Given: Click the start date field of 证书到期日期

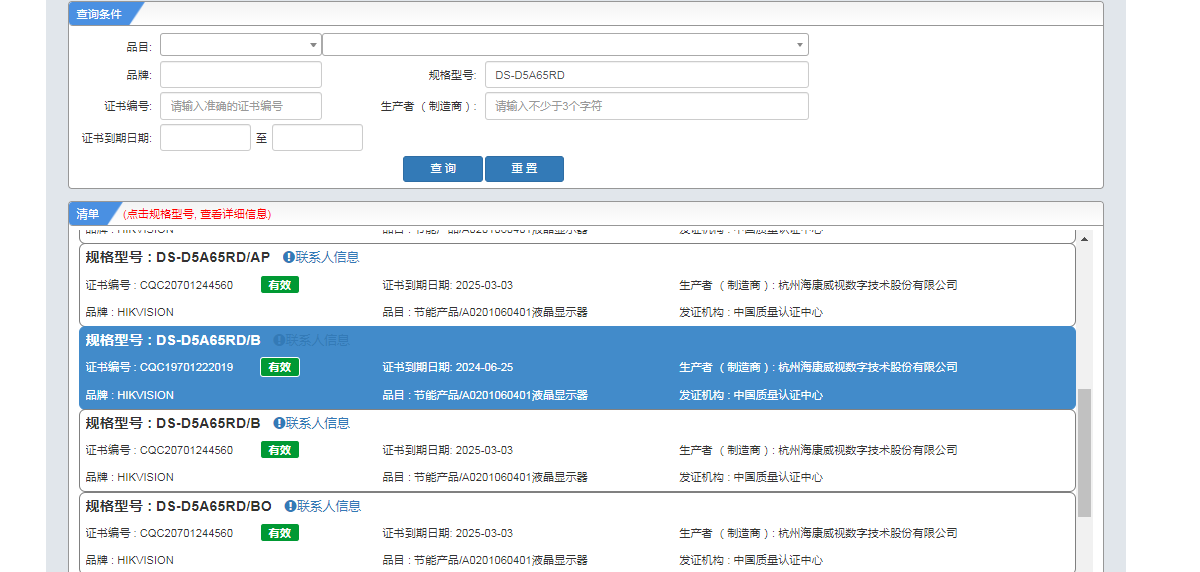Looking at the screenshot, I should tap(205, 138).
